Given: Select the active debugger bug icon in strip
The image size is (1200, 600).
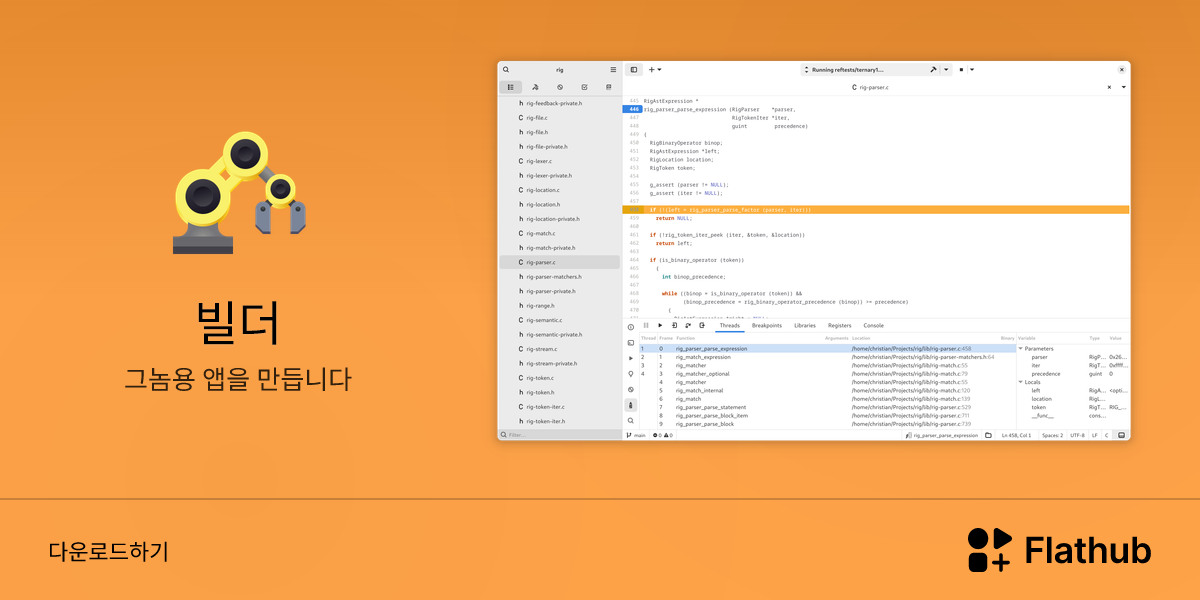Looking at the screenshot, I should [x=631, y=405].
